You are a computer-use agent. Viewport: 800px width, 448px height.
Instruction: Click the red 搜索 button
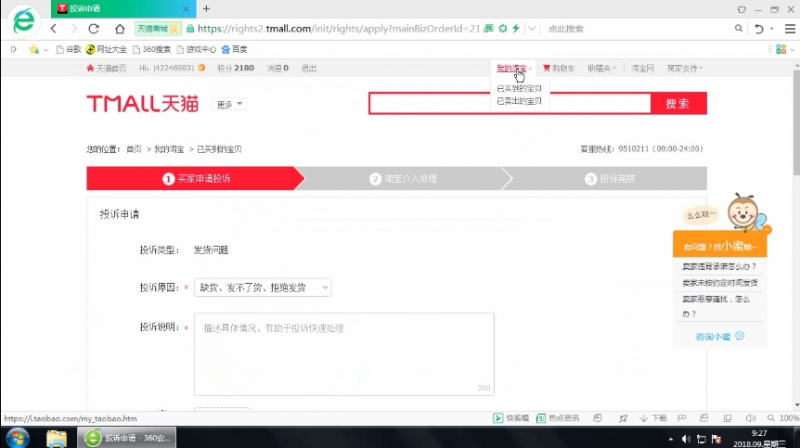click(x=678, y=104)
